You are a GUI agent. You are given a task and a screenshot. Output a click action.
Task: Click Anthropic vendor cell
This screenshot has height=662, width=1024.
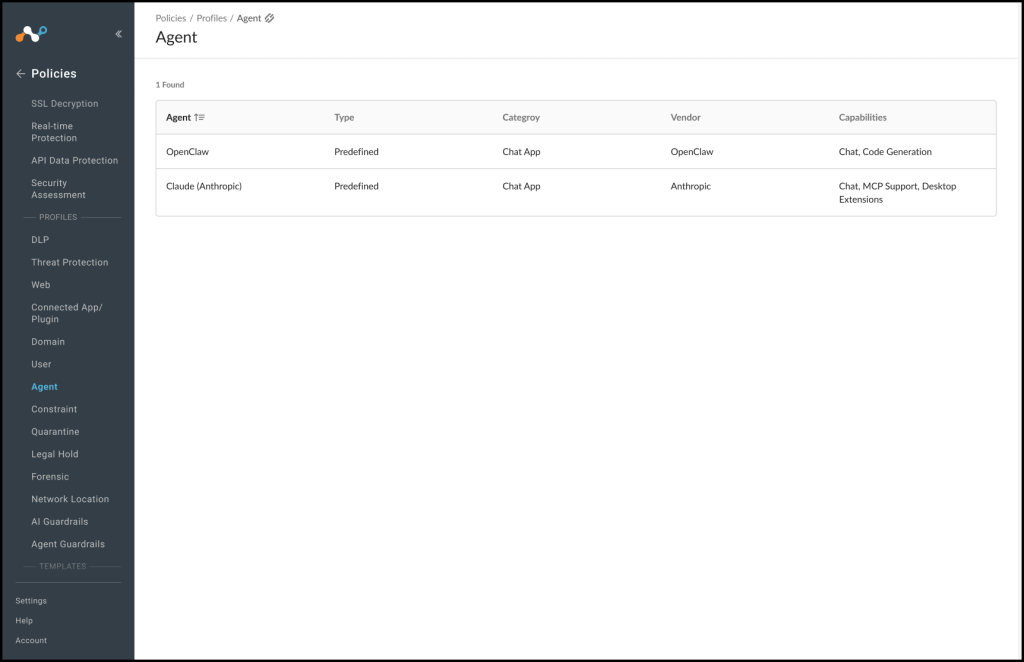point(690,186)
